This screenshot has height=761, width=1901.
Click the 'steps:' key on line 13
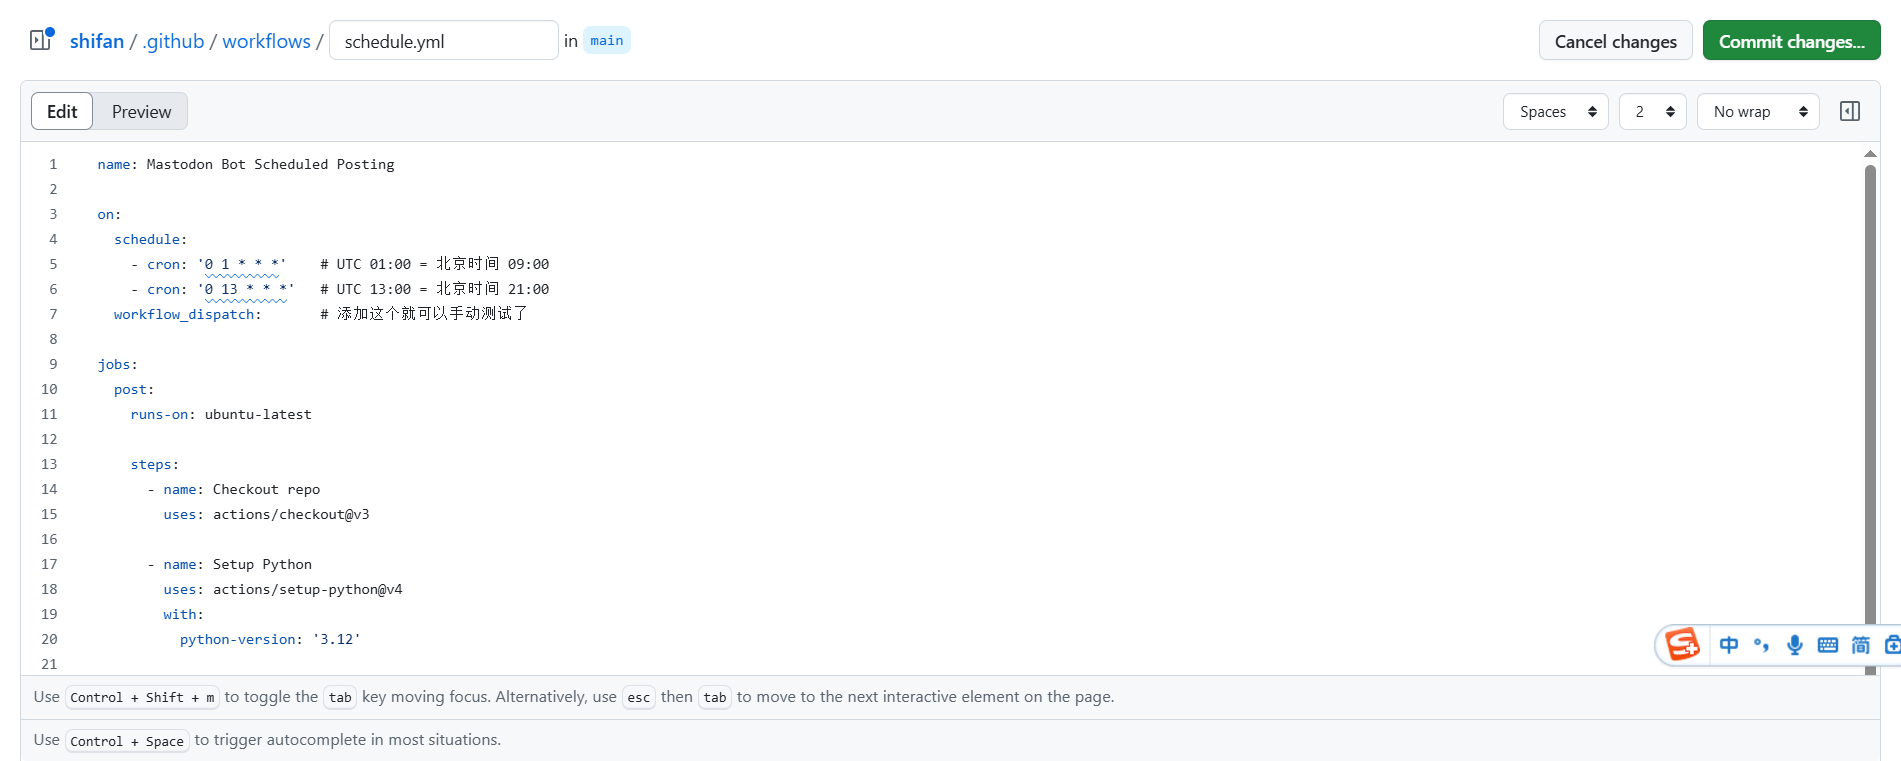(155, 464)
